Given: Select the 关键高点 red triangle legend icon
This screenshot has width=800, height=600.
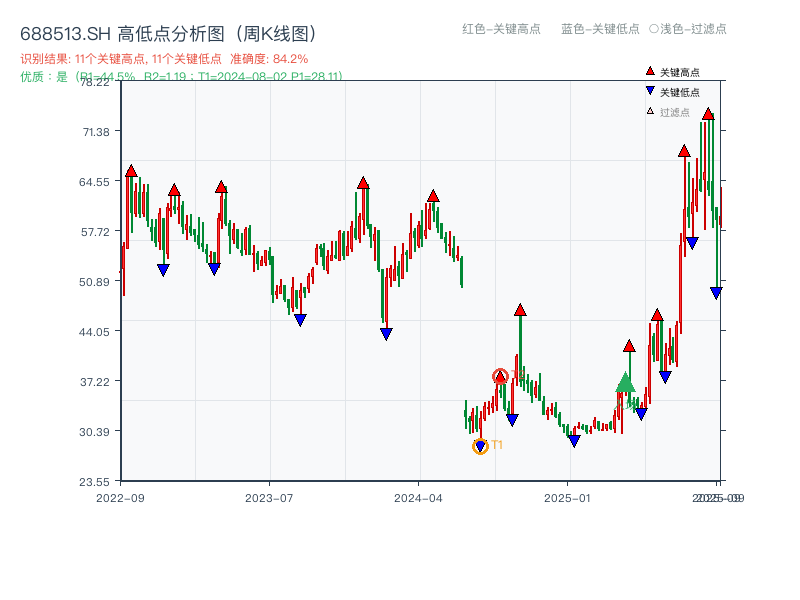Looking at the screenshot, I should click(650, 71).
